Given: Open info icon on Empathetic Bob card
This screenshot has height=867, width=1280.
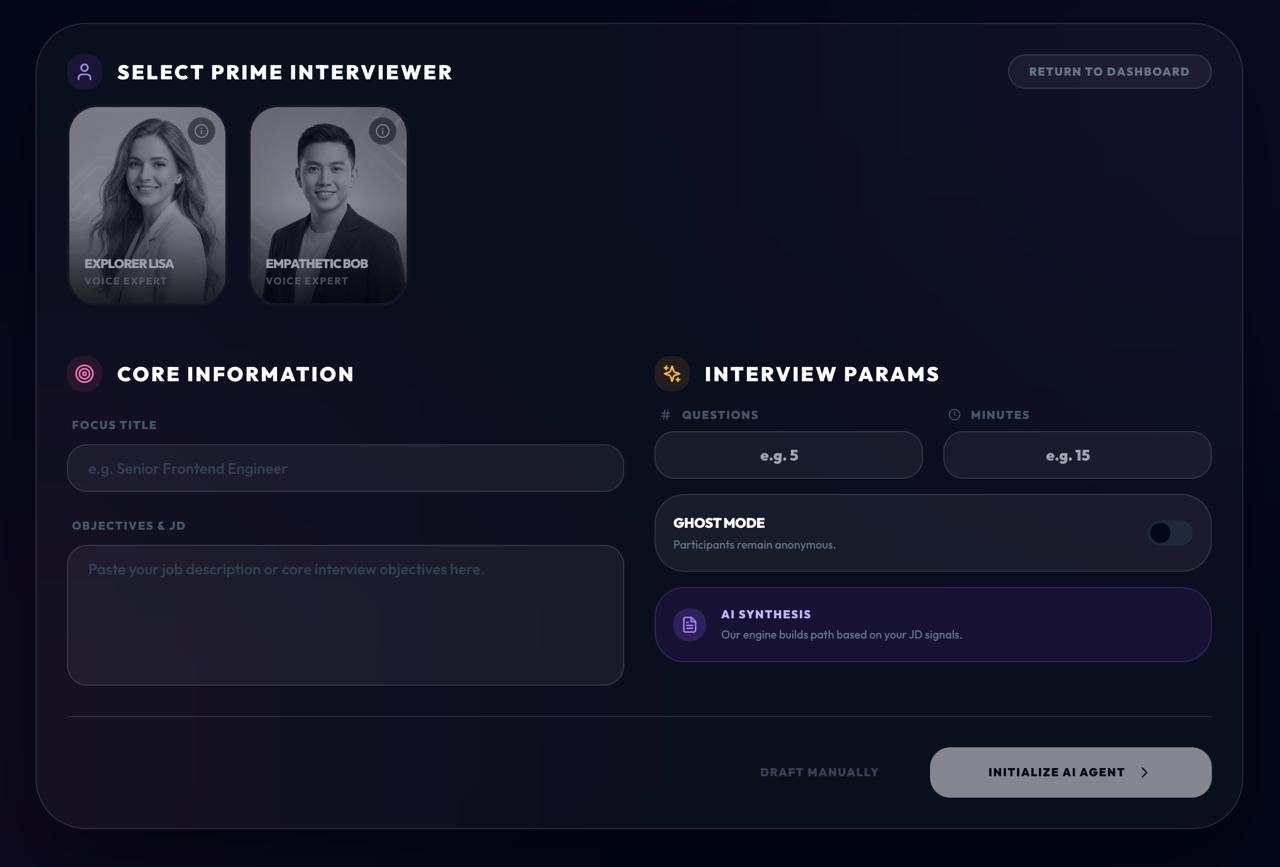Looking at the screenshot, I should coord(382,131).
